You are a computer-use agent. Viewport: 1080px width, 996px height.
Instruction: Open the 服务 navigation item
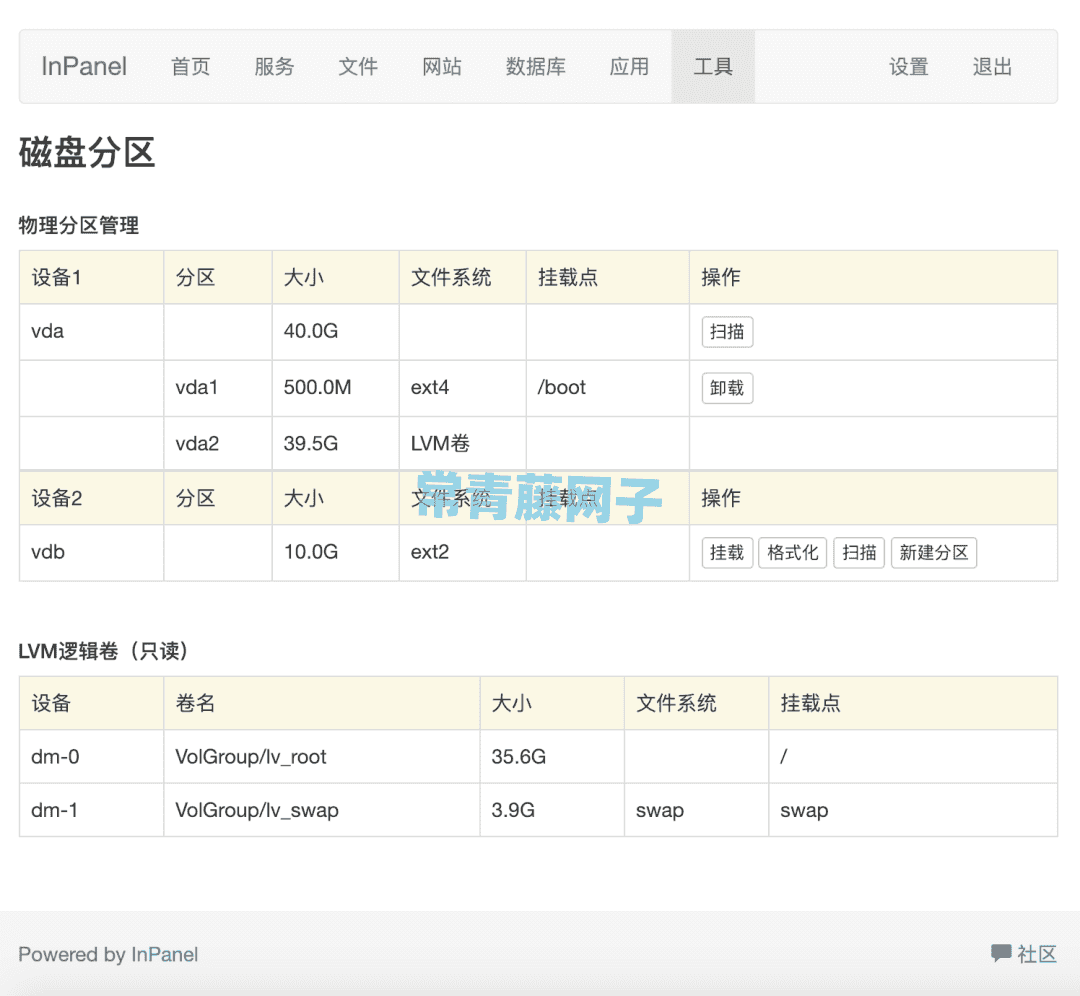274,67
